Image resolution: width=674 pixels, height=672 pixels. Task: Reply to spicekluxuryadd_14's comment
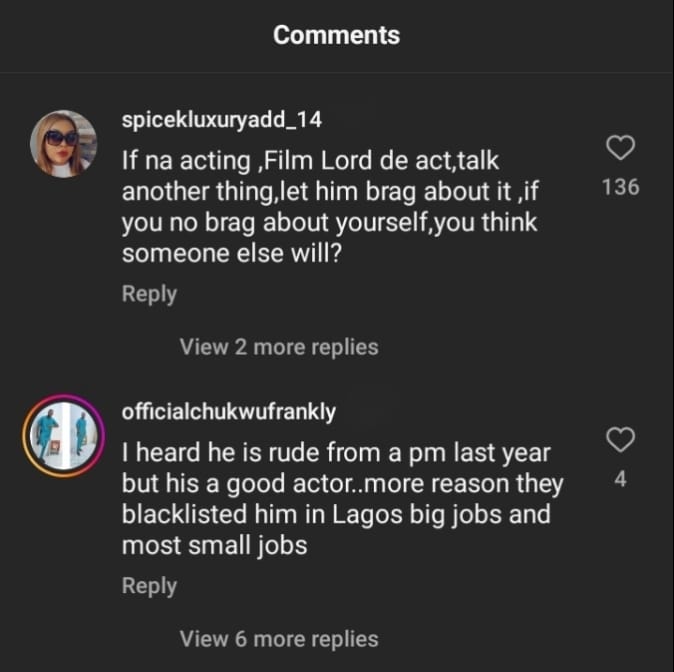coord(149,294)
